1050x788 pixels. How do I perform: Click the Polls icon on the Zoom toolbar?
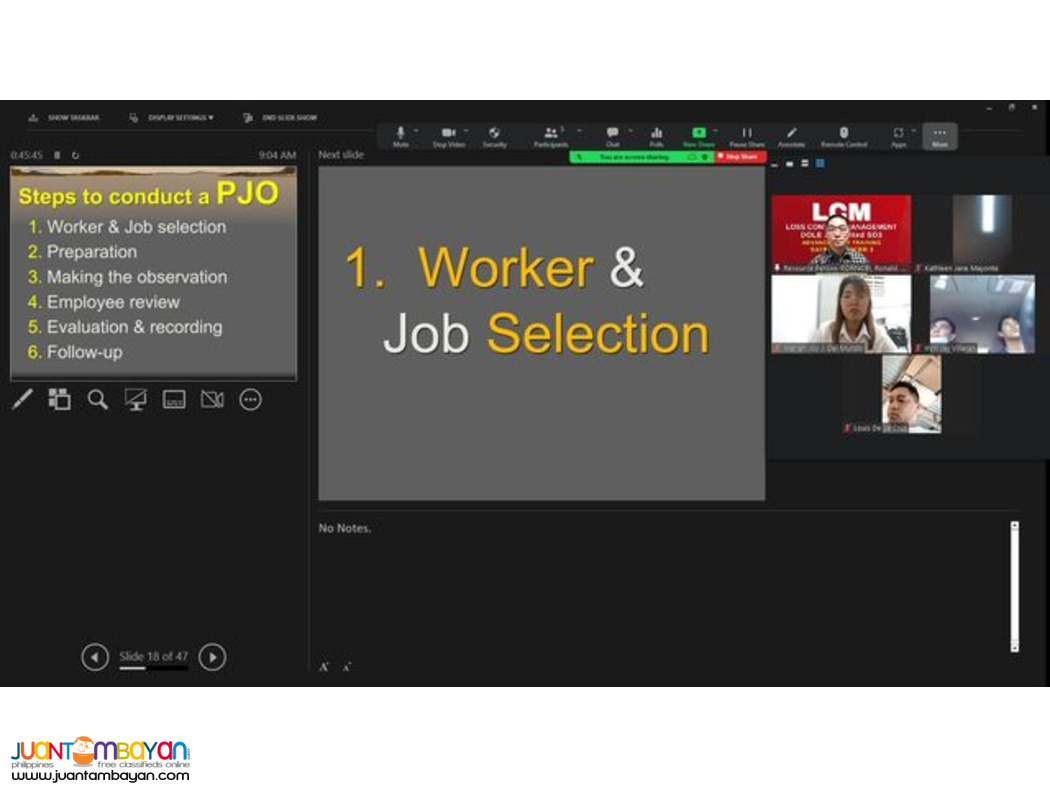tap(657, 132)
